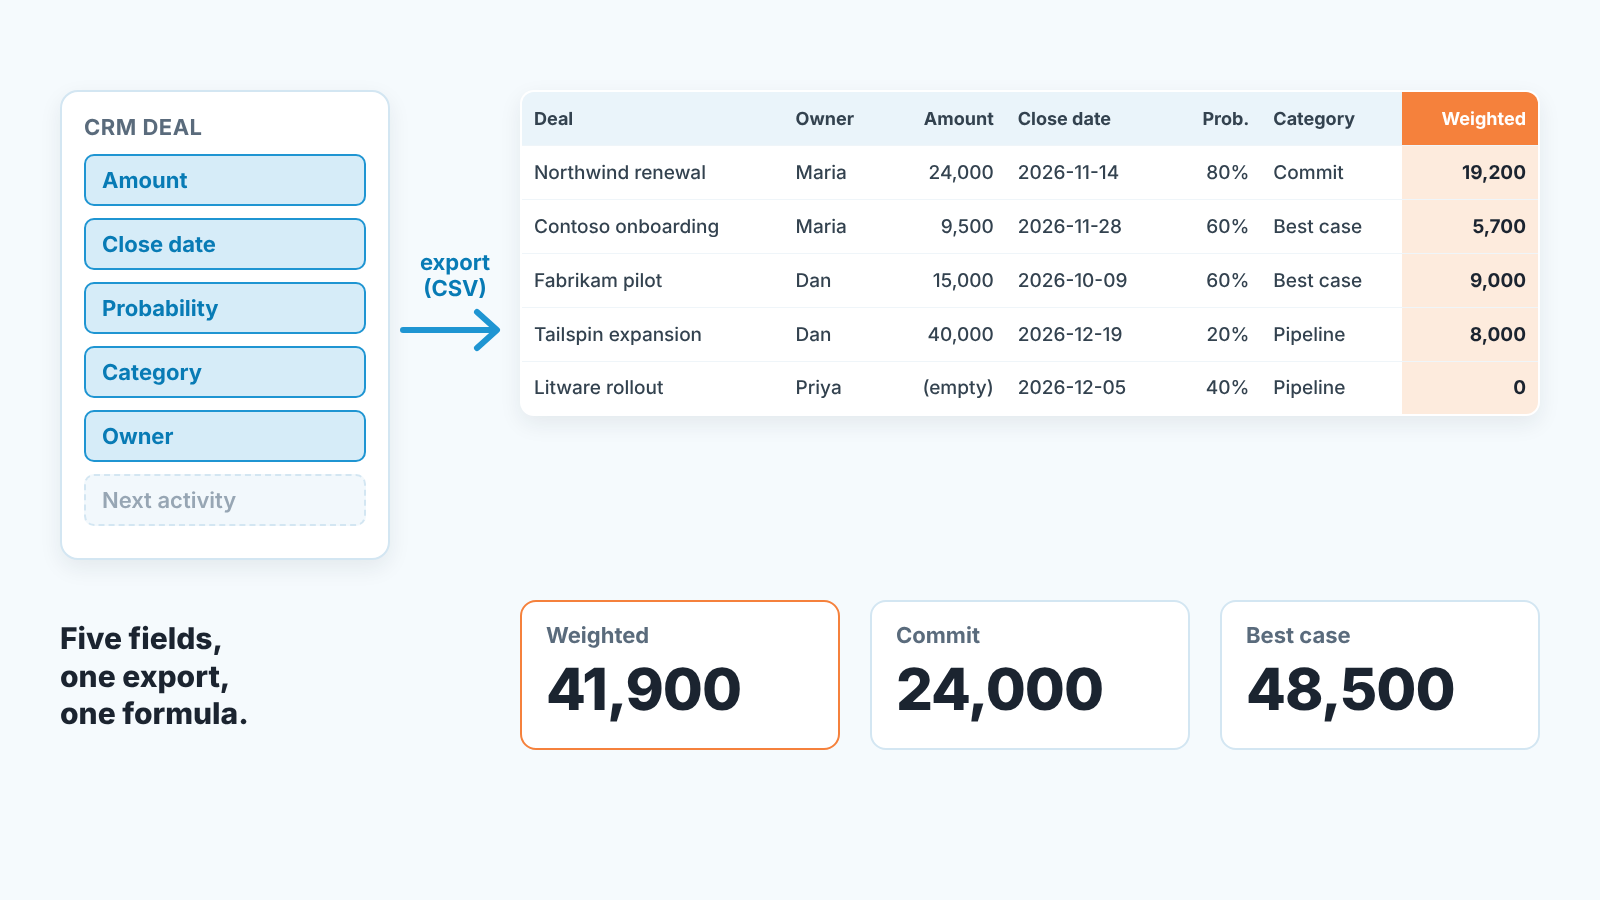Click Pipeline category for Tailspin expansion
The height and width of the screenshot is (900, 1600).
[1309, 334]
